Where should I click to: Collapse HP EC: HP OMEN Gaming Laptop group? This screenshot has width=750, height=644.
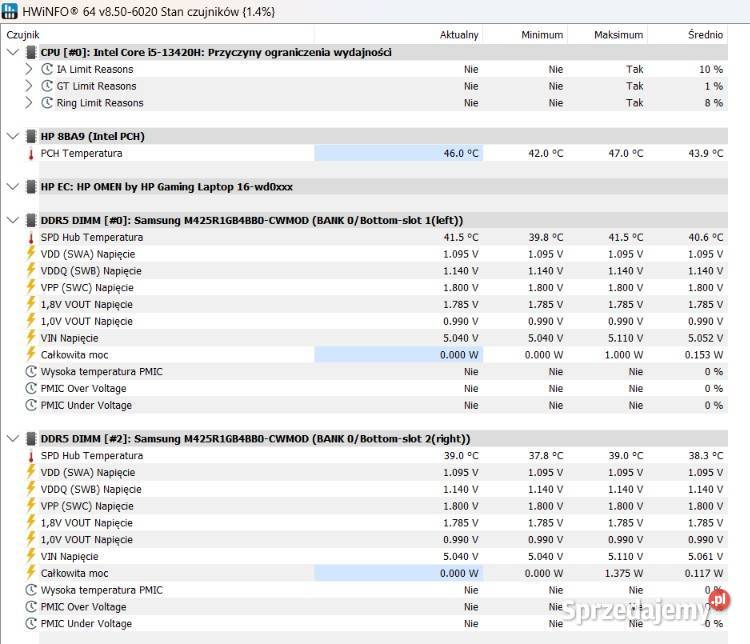(x=13, y=187)
